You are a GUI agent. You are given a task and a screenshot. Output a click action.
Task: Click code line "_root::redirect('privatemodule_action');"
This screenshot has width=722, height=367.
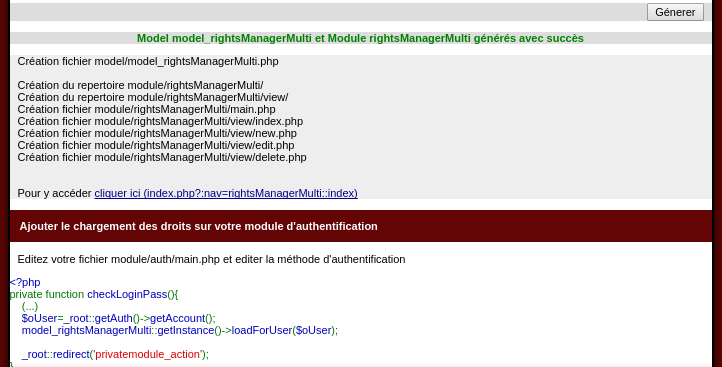[115, 354]
